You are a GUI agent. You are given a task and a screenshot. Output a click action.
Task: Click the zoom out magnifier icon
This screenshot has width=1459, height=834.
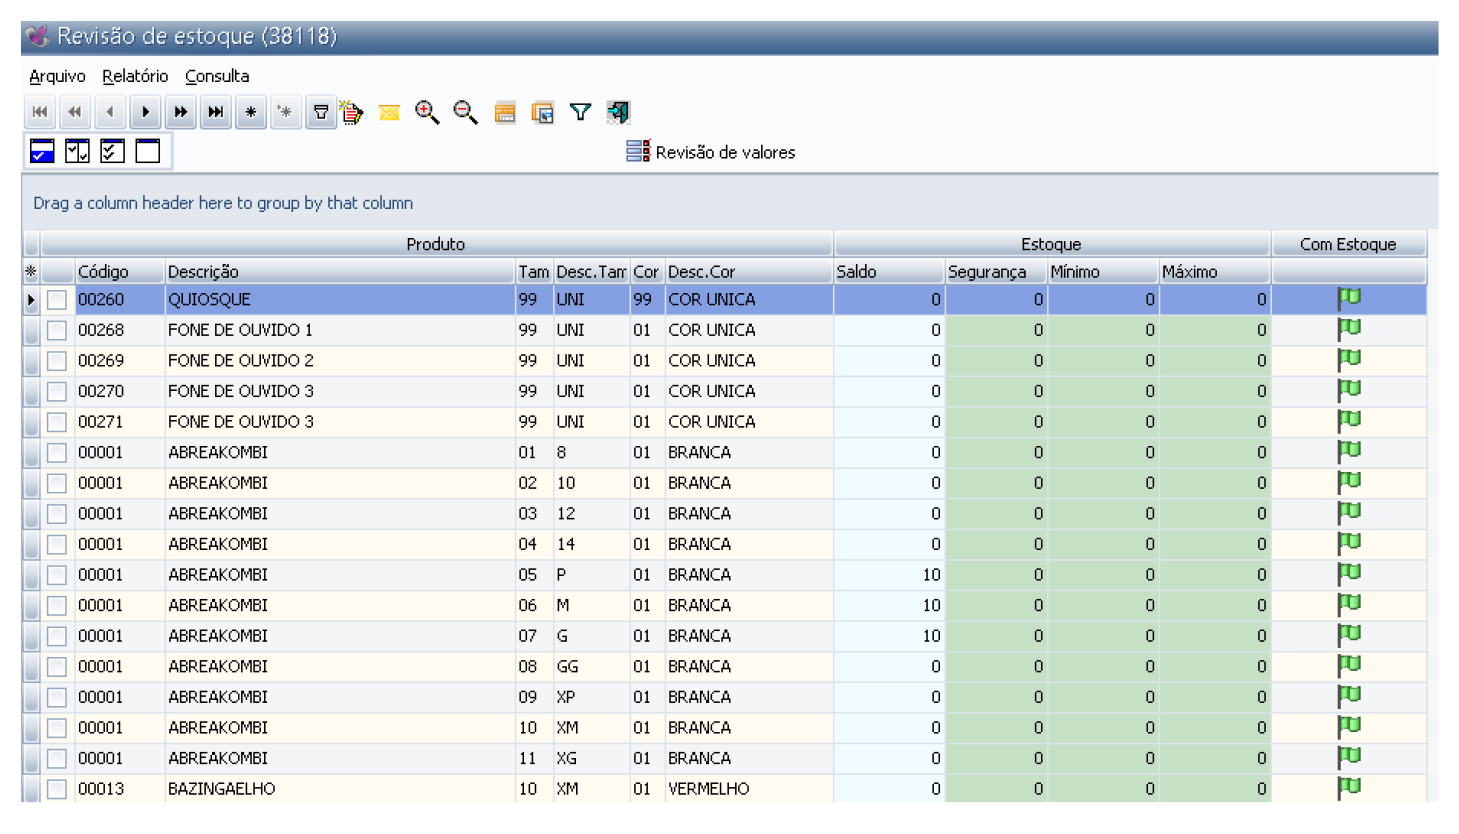(x=465, y=112)
